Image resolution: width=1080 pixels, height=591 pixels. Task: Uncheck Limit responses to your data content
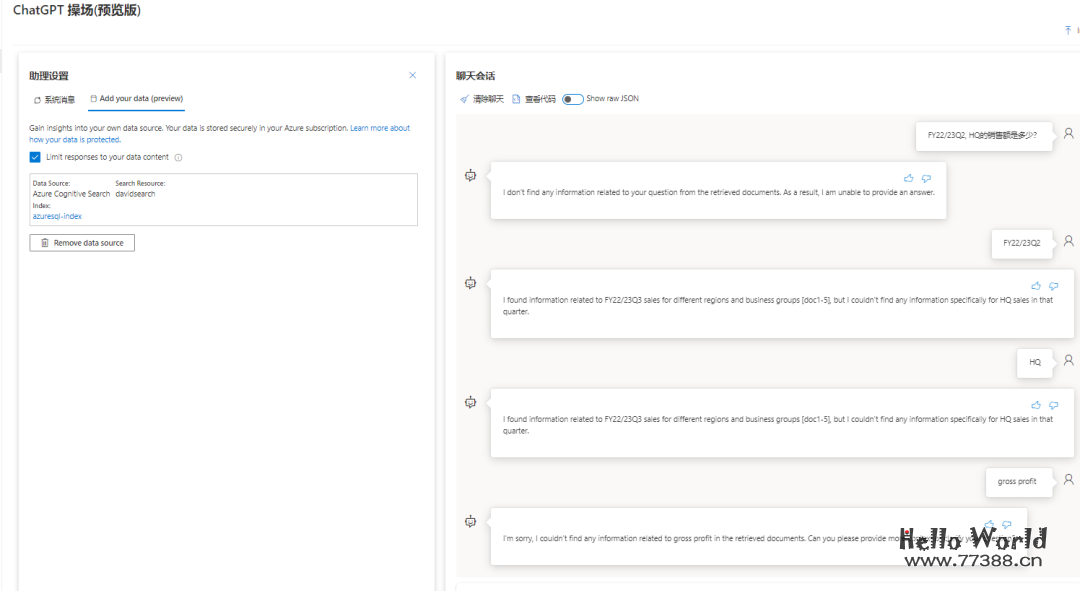(35, 157)
